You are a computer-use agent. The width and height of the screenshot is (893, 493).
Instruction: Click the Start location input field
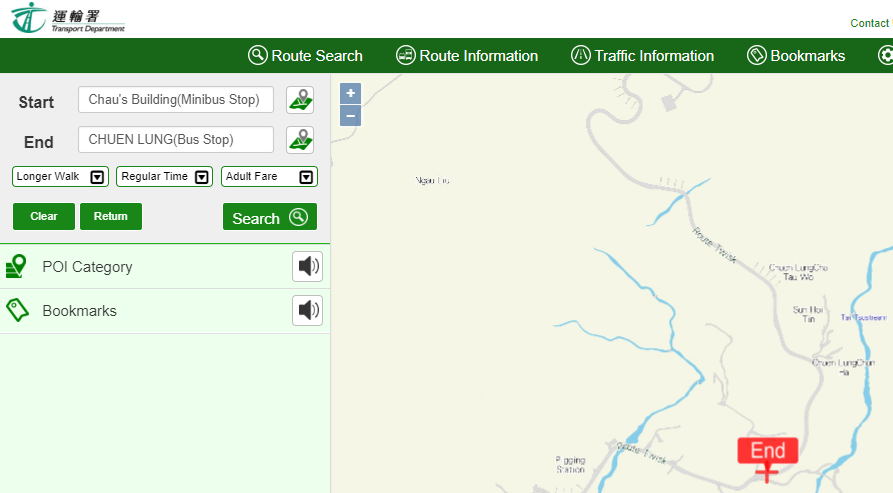pos(176,100)
